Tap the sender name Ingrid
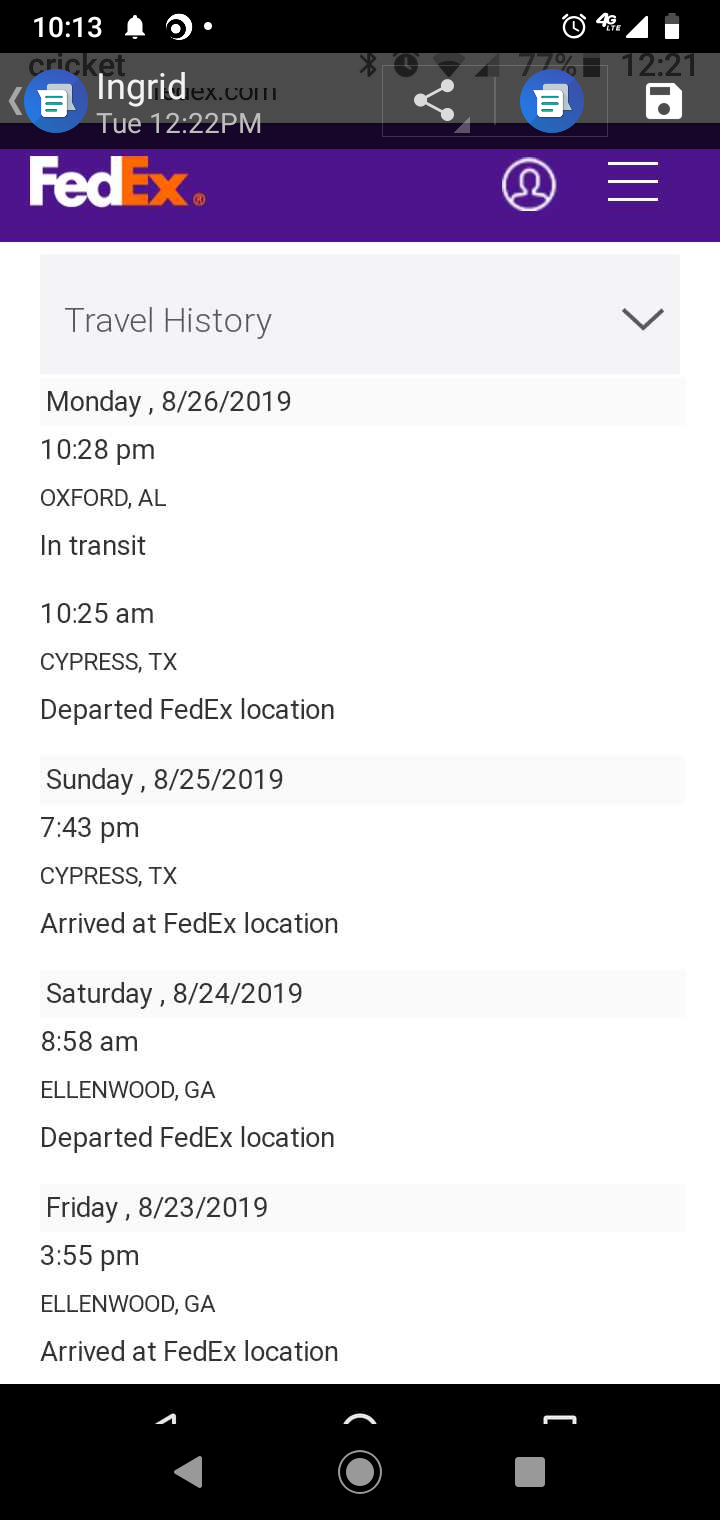 (141, 88)
